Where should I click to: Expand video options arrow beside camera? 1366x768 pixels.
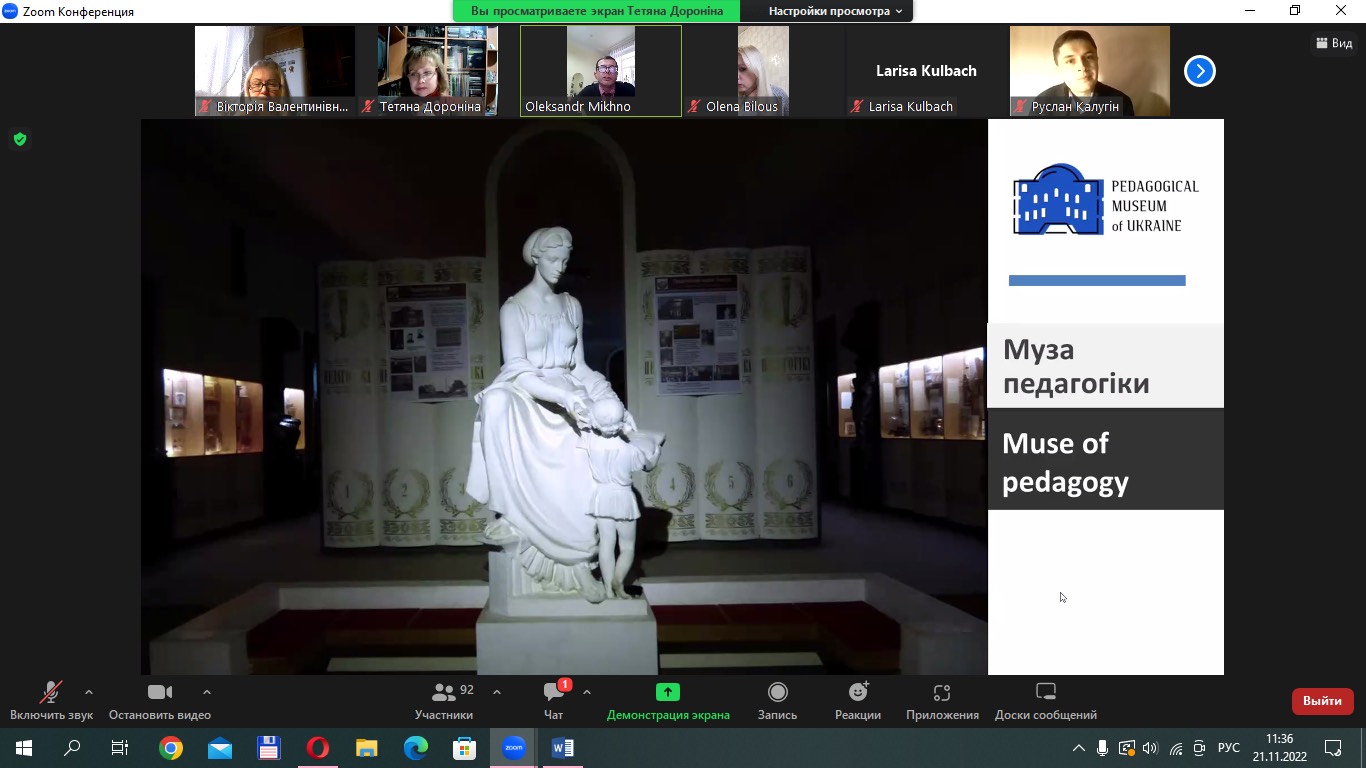207,692
